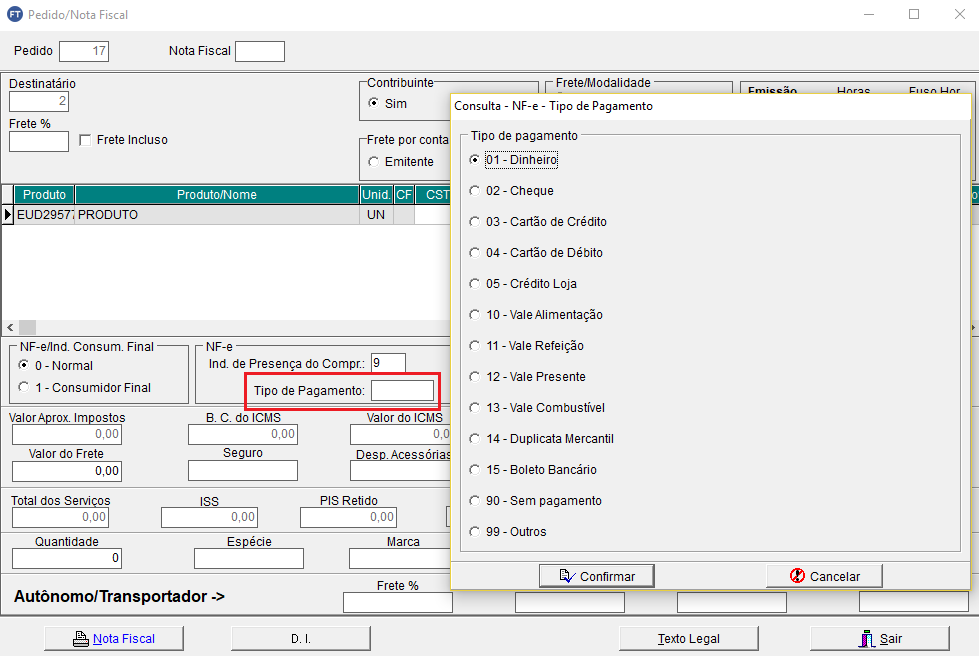The height and width of the screenshot is (656, 979).
Task: Open Texto Legal
Action: [689, 639]
